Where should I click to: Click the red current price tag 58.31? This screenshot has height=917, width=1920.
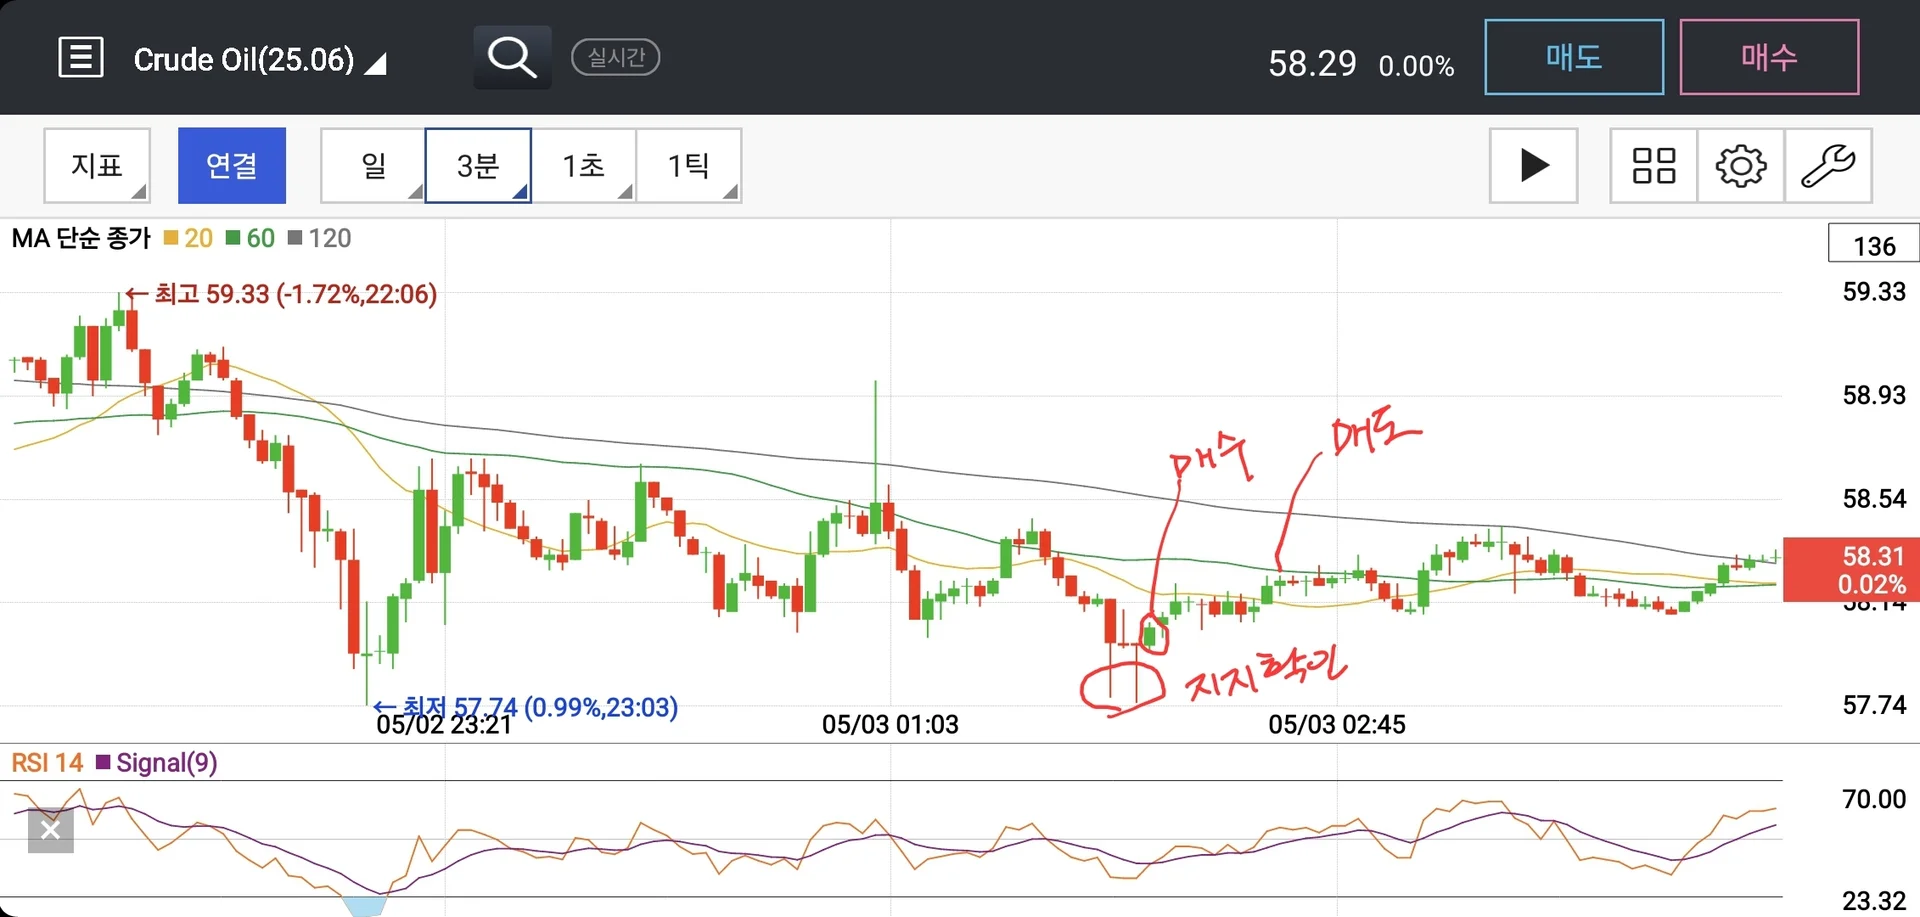click(x=1851, y=569)
